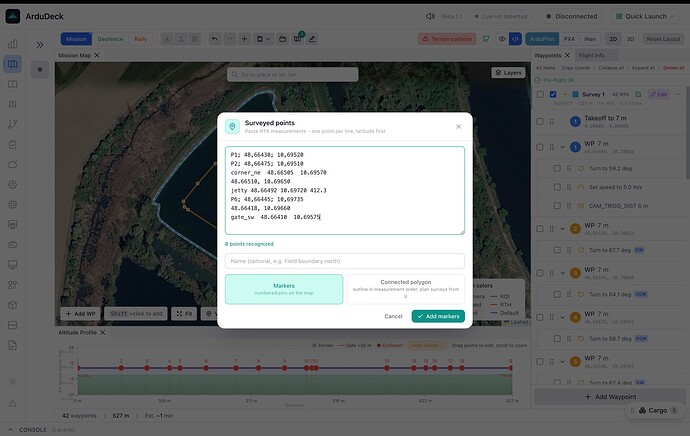Open the clipboard checklist sidebar icon

click(x=13, y=144)
